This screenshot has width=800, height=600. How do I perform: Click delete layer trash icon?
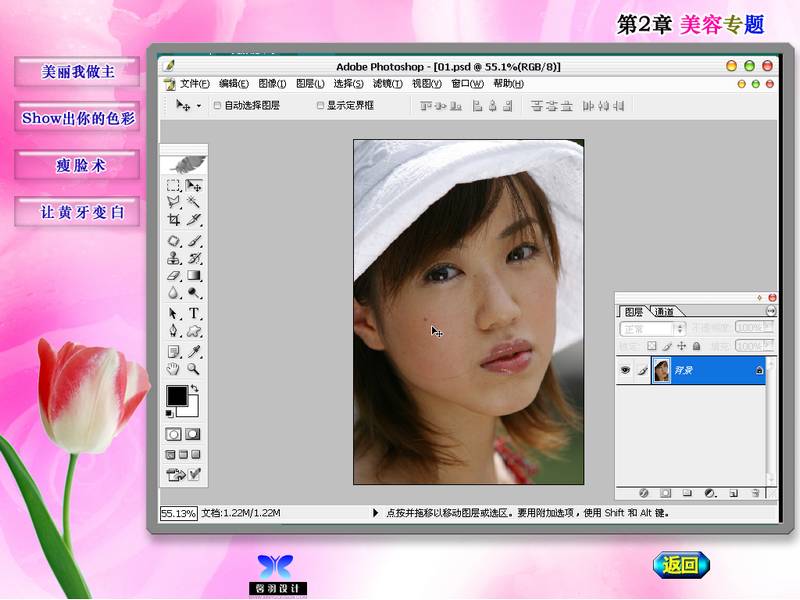point(756,493)
